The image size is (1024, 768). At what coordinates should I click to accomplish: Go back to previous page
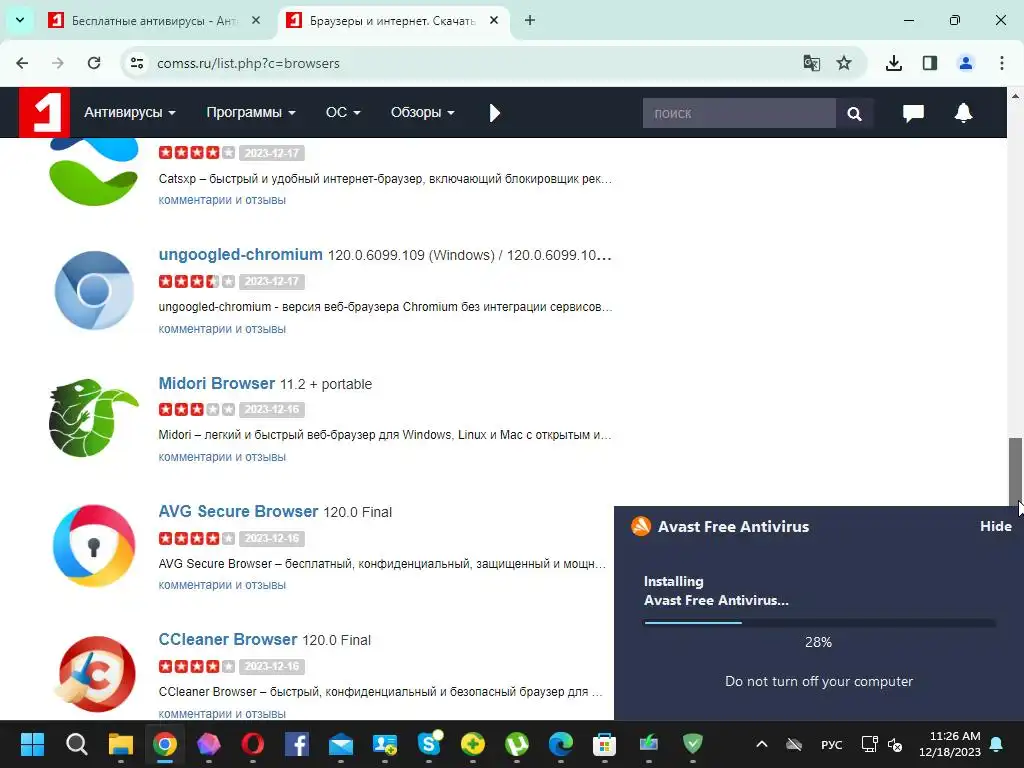22,63
